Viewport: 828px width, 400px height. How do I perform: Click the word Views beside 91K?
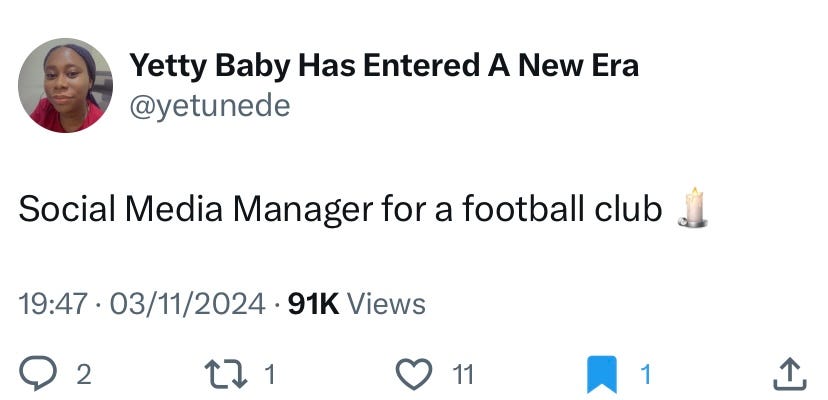[x=386, y=304]
